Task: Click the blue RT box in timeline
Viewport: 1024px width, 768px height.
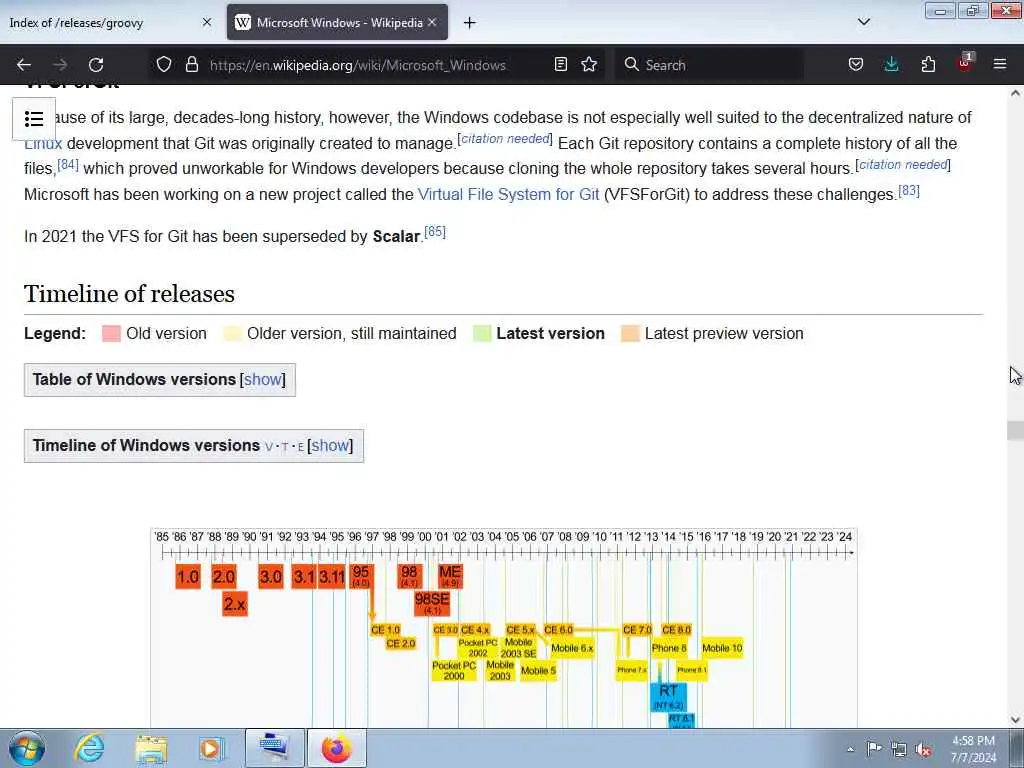Action: point(668,696)
